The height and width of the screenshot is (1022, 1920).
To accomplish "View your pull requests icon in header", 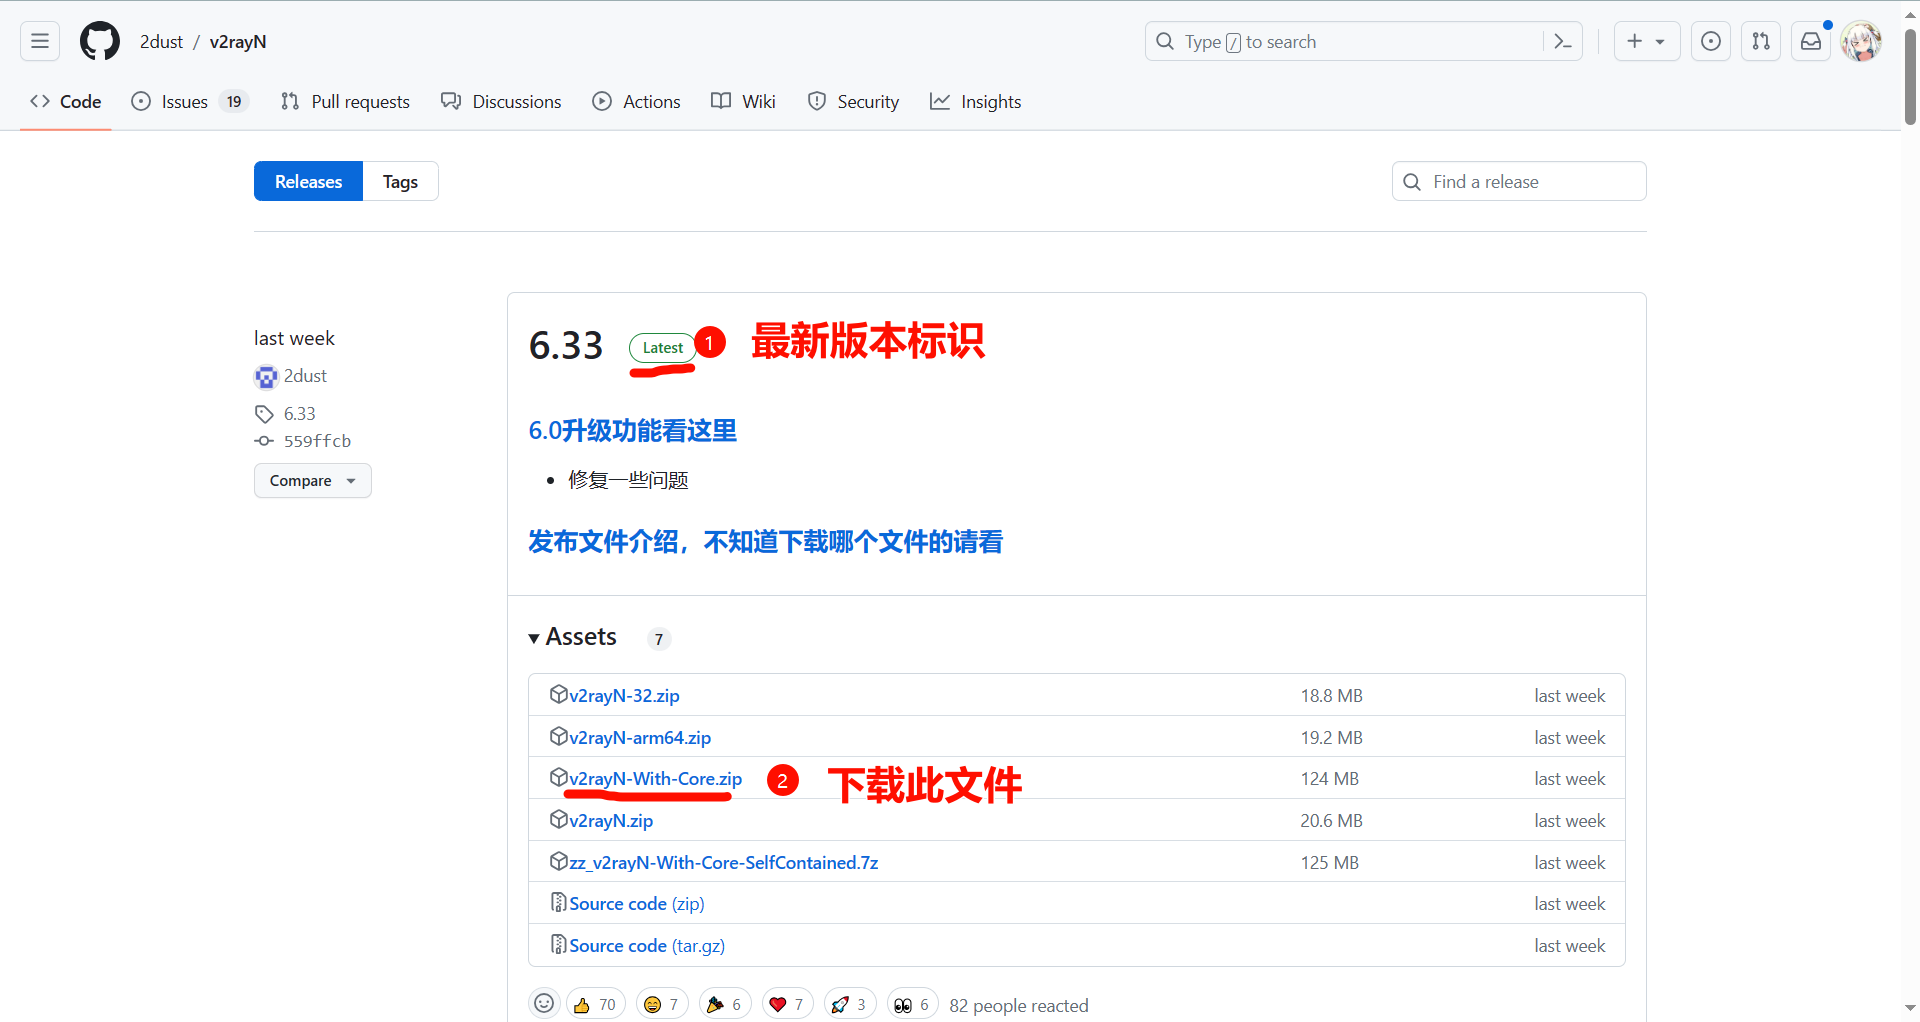I will pos(1761,41).
